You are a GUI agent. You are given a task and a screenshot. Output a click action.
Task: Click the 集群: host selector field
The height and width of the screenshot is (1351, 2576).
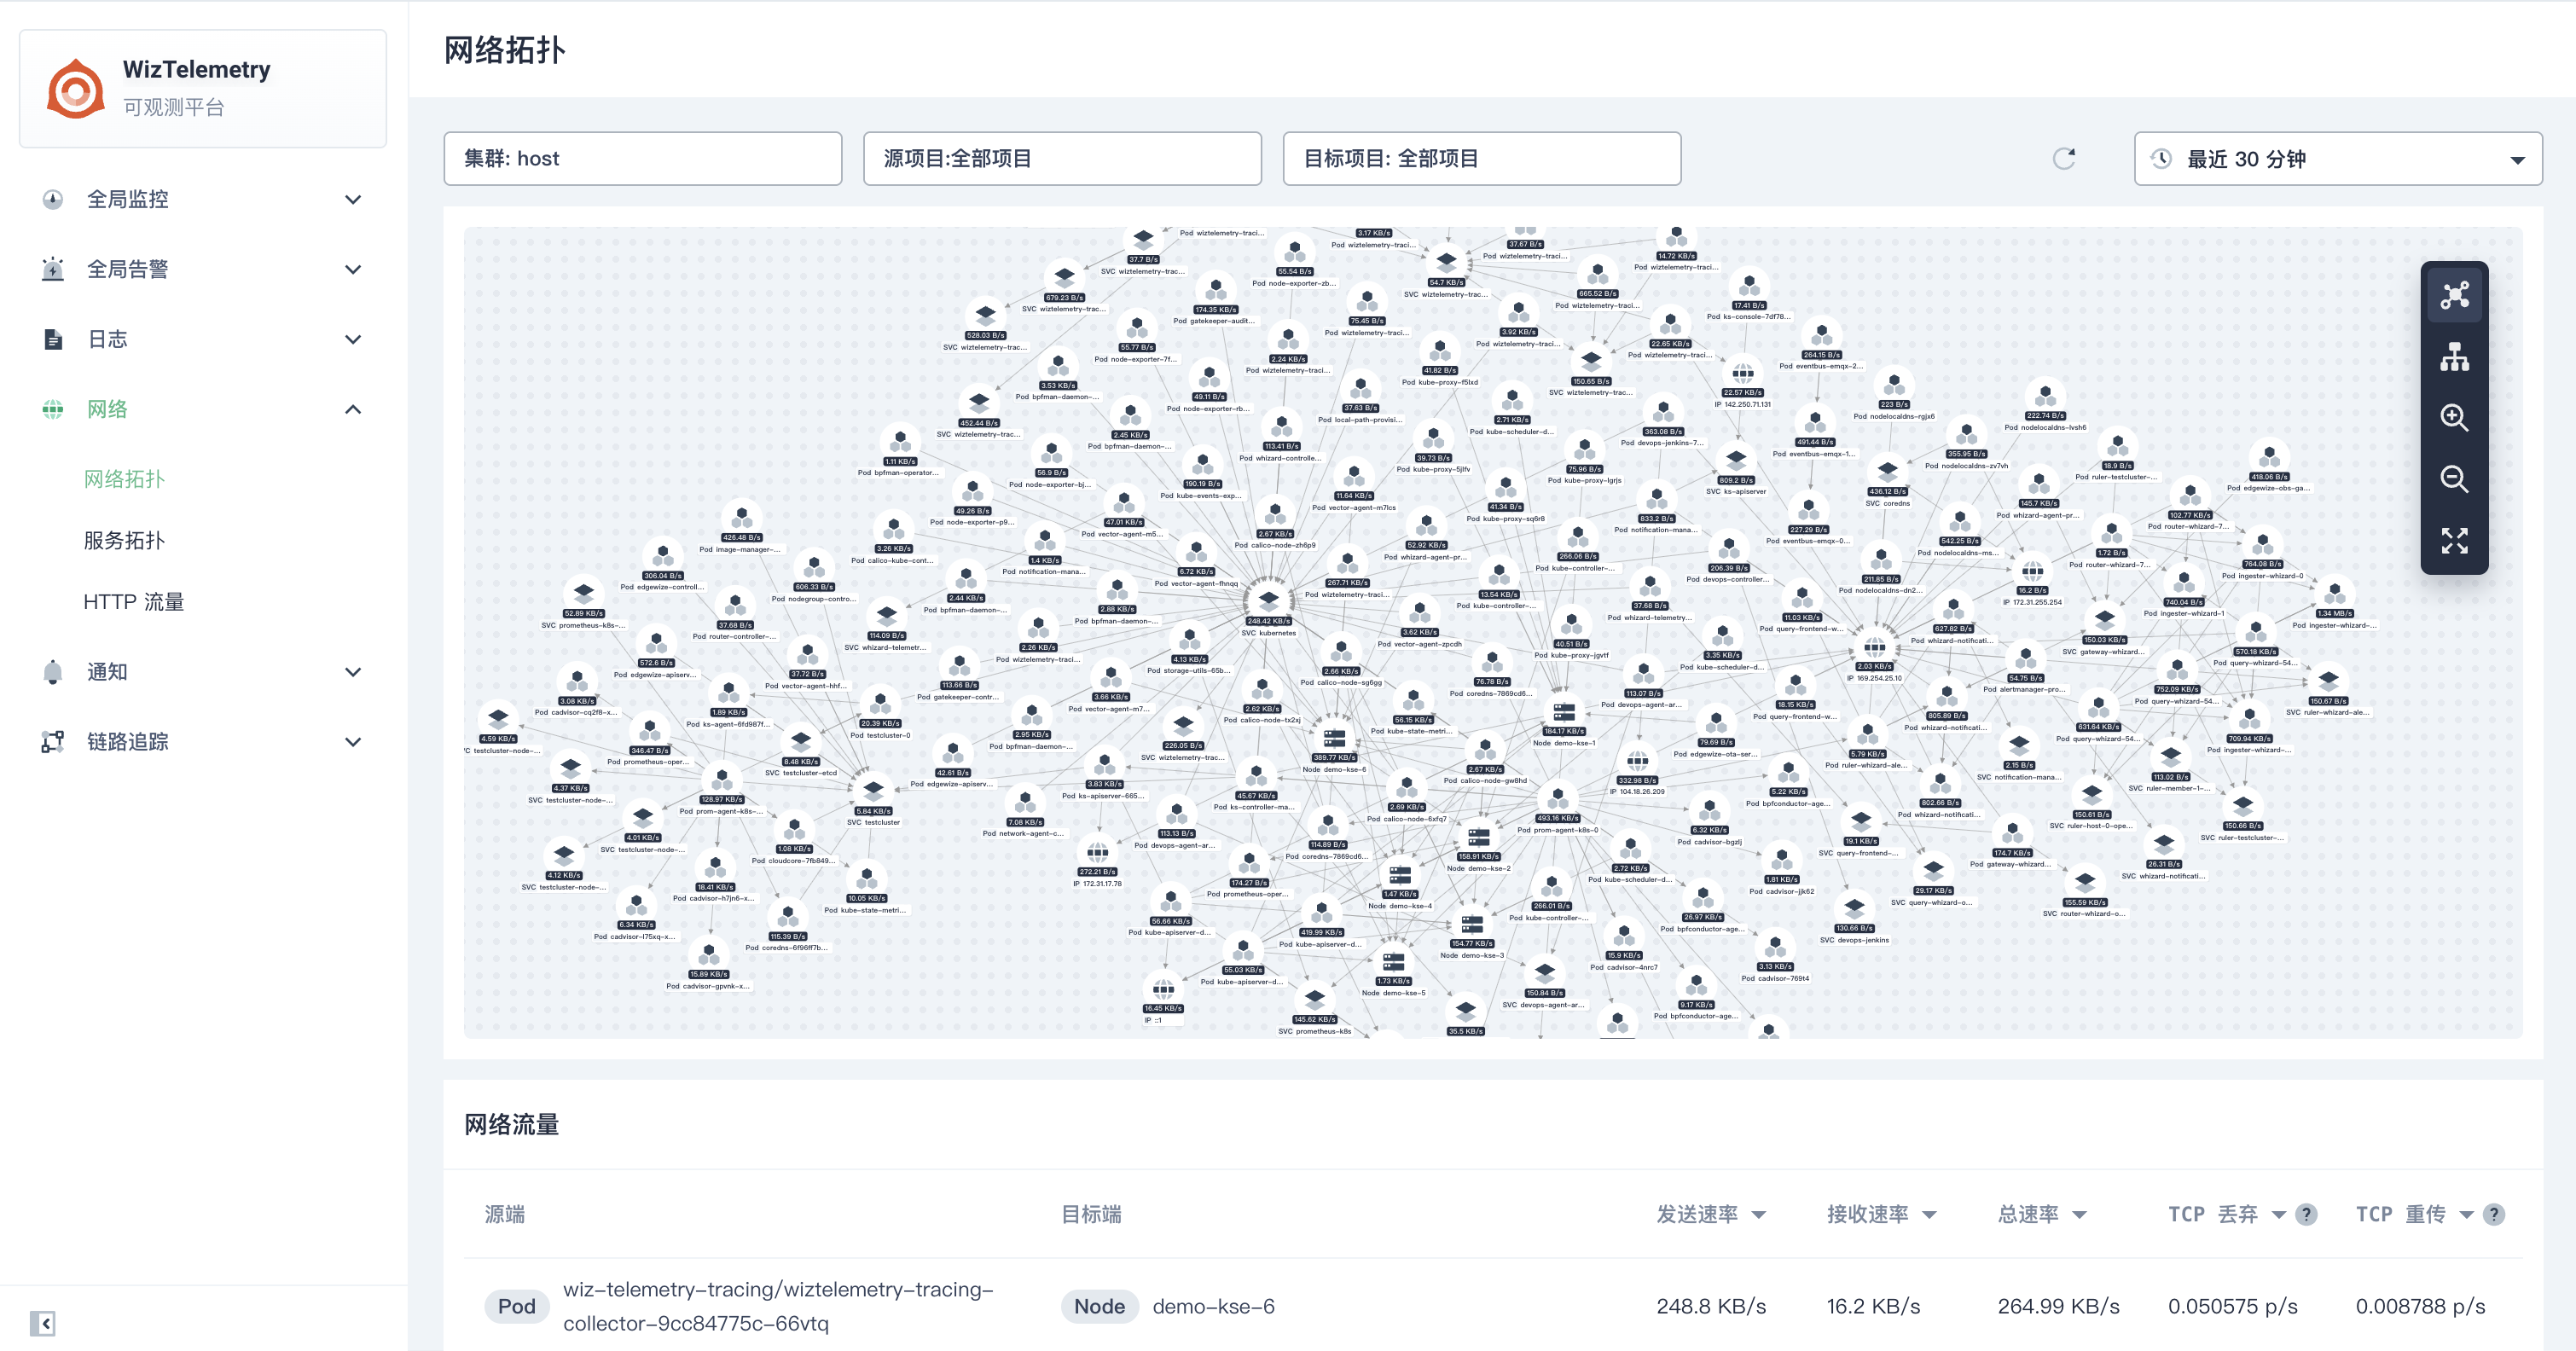tap(642, 159)
